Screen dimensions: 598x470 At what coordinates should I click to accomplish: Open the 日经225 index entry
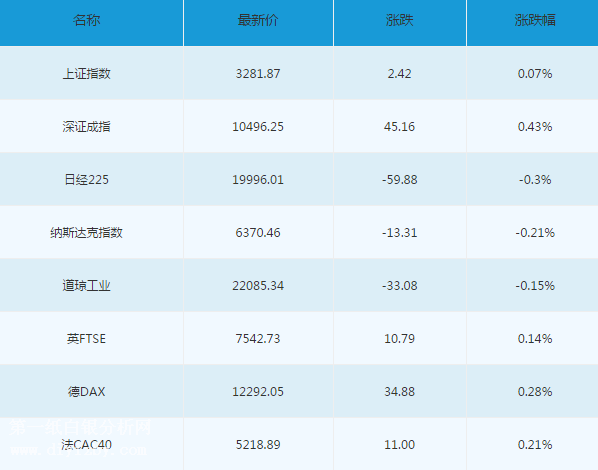[x=87, y=179]
